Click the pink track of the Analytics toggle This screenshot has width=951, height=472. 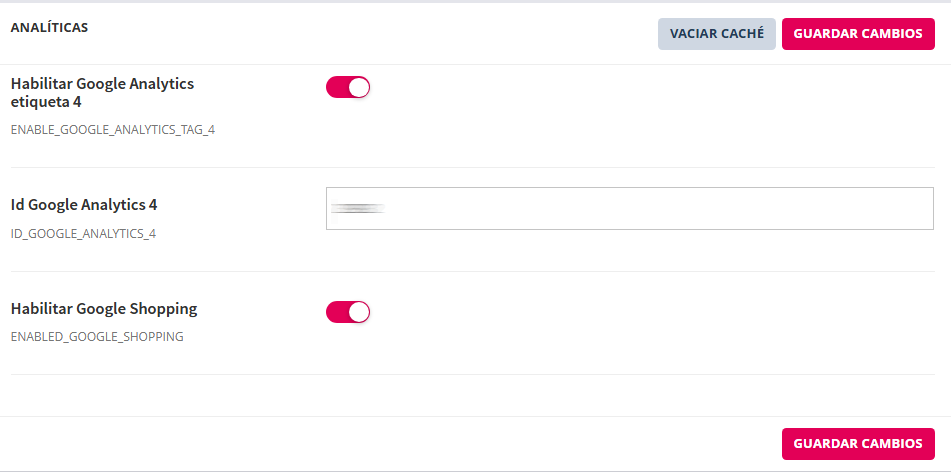point(337,87)
